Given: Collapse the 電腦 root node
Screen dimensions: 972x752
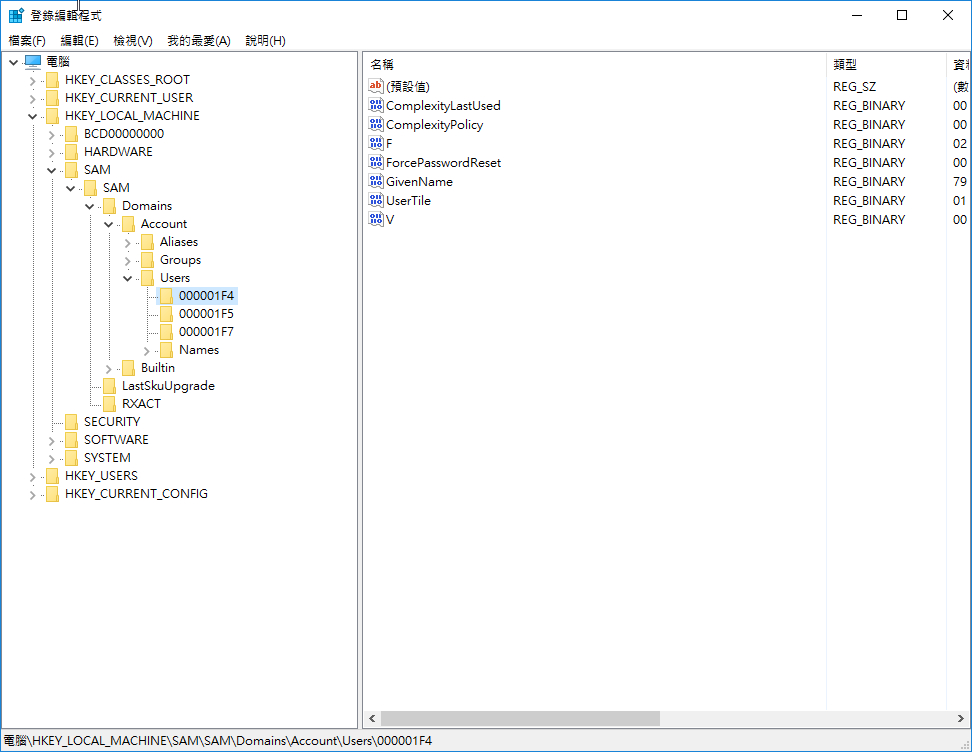Looking at the screenshot, I should coord(14,62).
